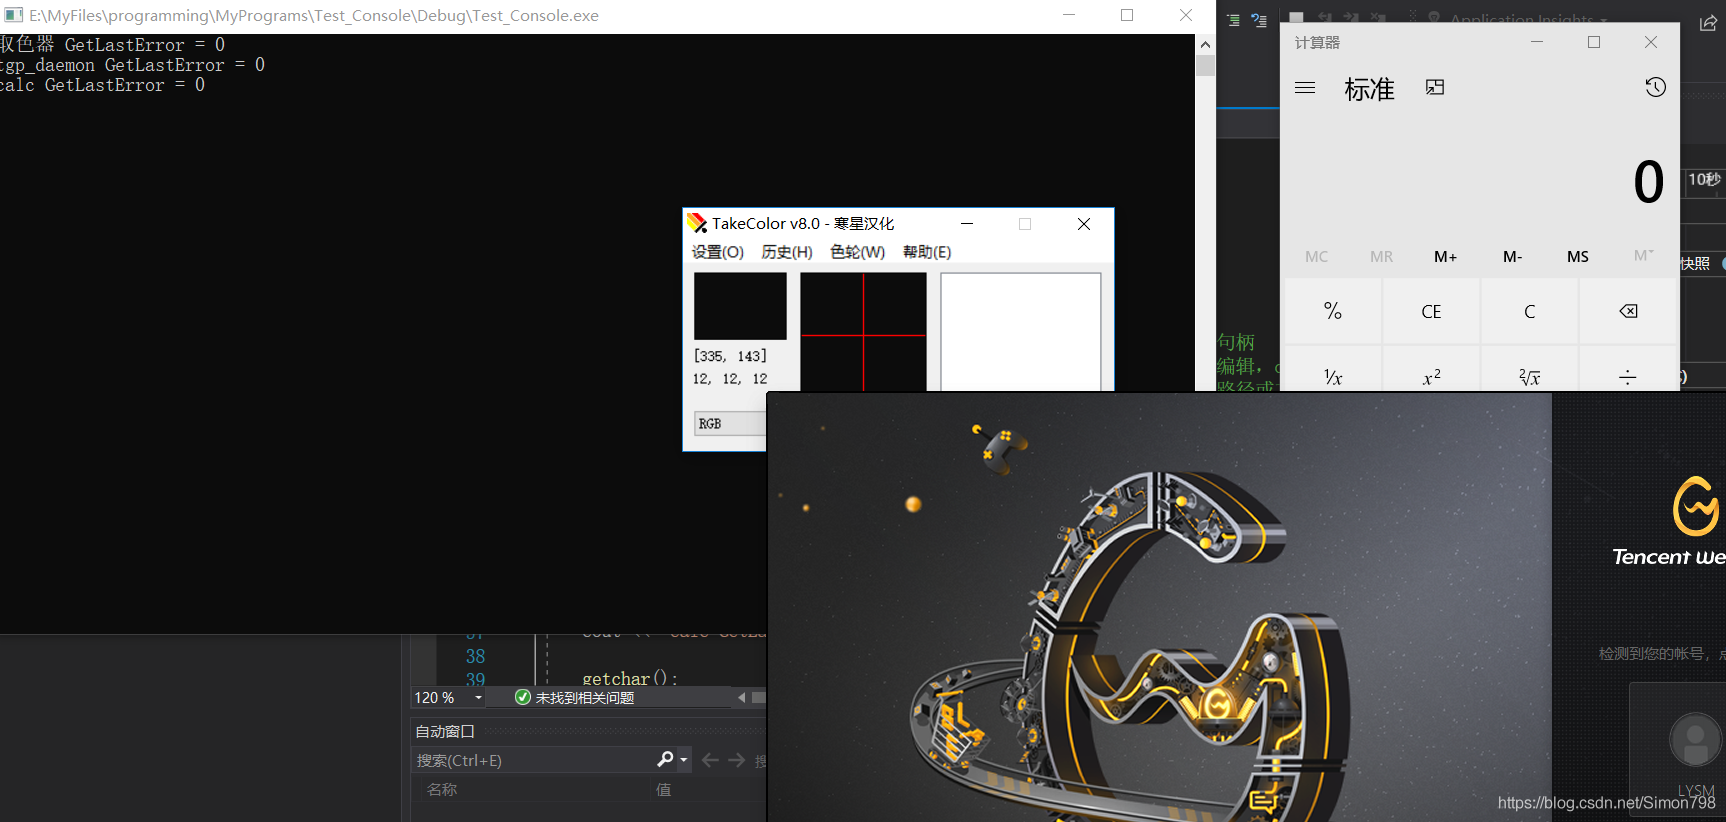The image size is (1726, 822).
Task: Click the search back arrow in 自动窗口
Action: click(710, 761)
